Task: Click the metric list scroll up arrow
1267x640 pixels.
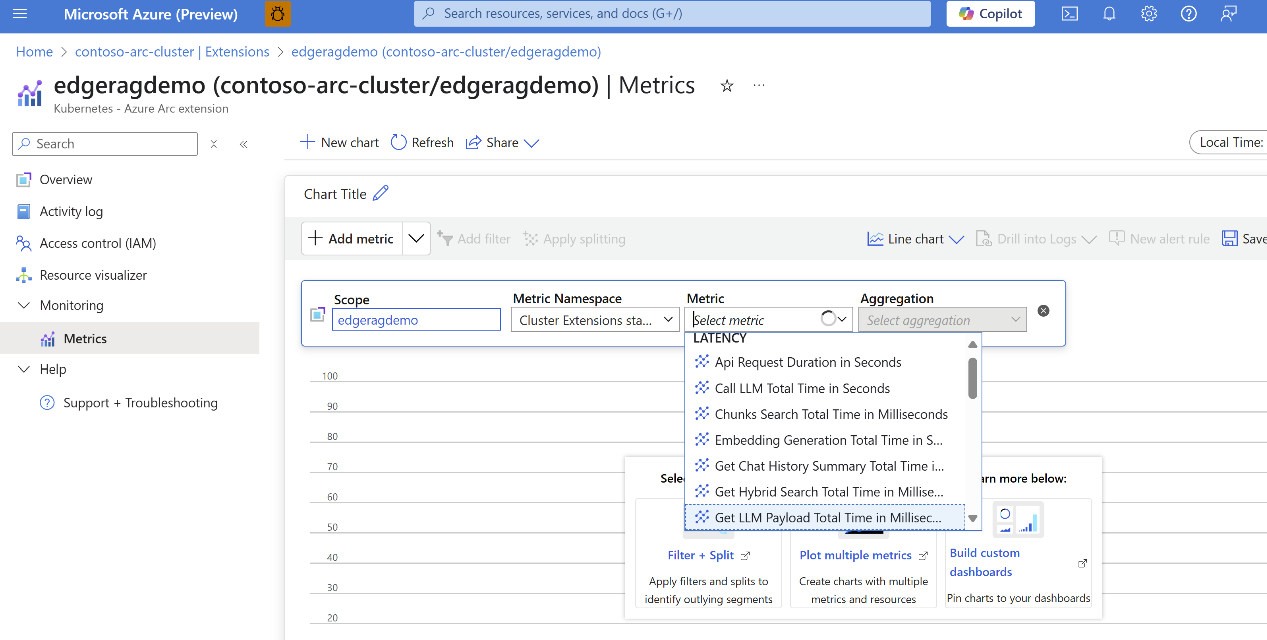Action: coord(973,344)
